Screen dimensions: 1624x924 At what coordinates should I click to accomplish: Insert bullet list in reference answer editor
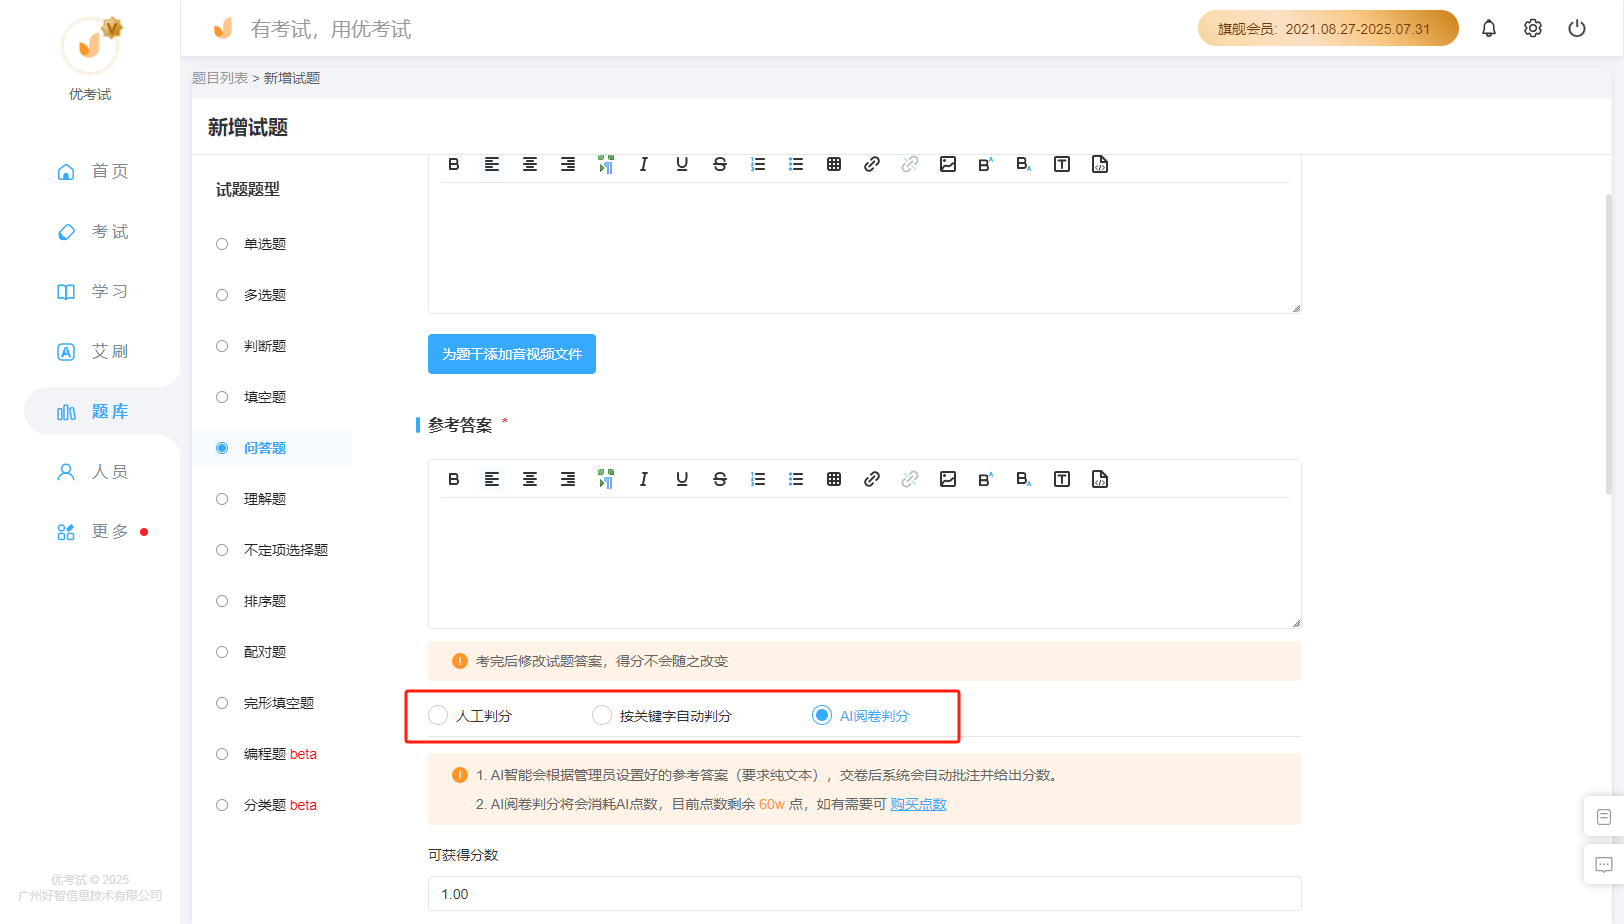click(796, 479)
